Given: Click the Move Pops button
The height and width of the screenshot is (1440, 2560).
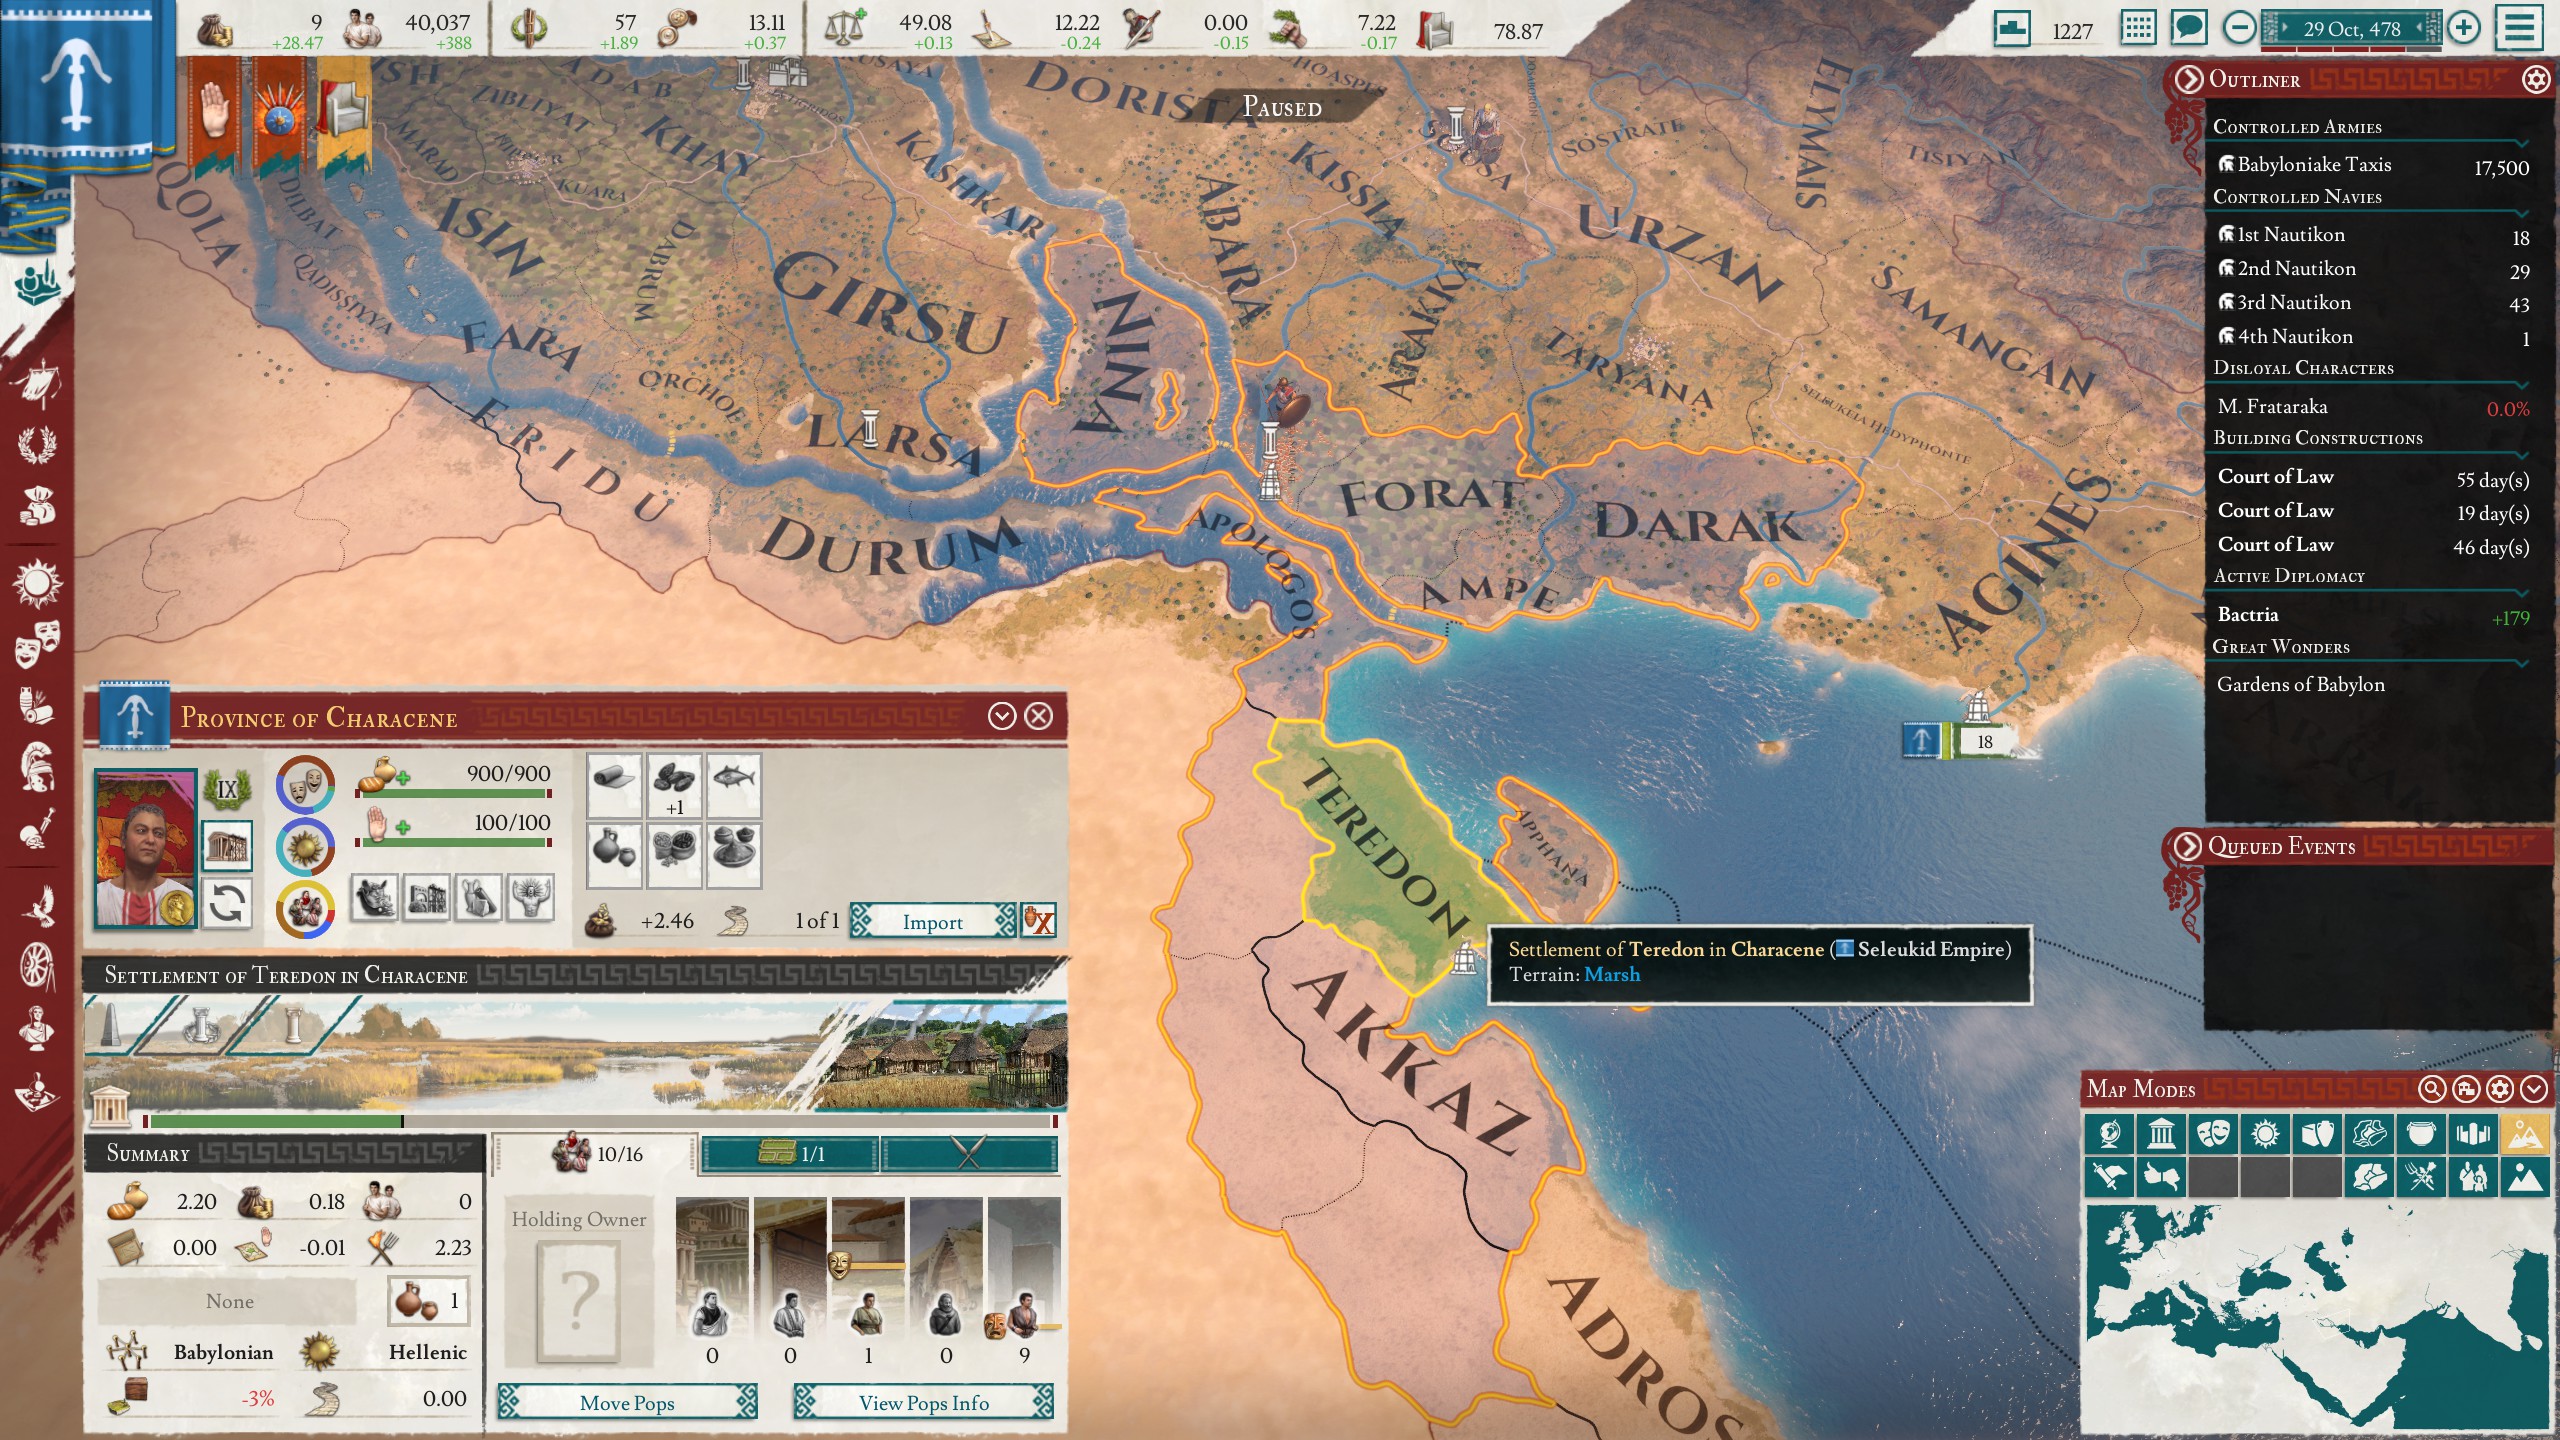Looking at the screenshot, I should tap(627, 1403).
